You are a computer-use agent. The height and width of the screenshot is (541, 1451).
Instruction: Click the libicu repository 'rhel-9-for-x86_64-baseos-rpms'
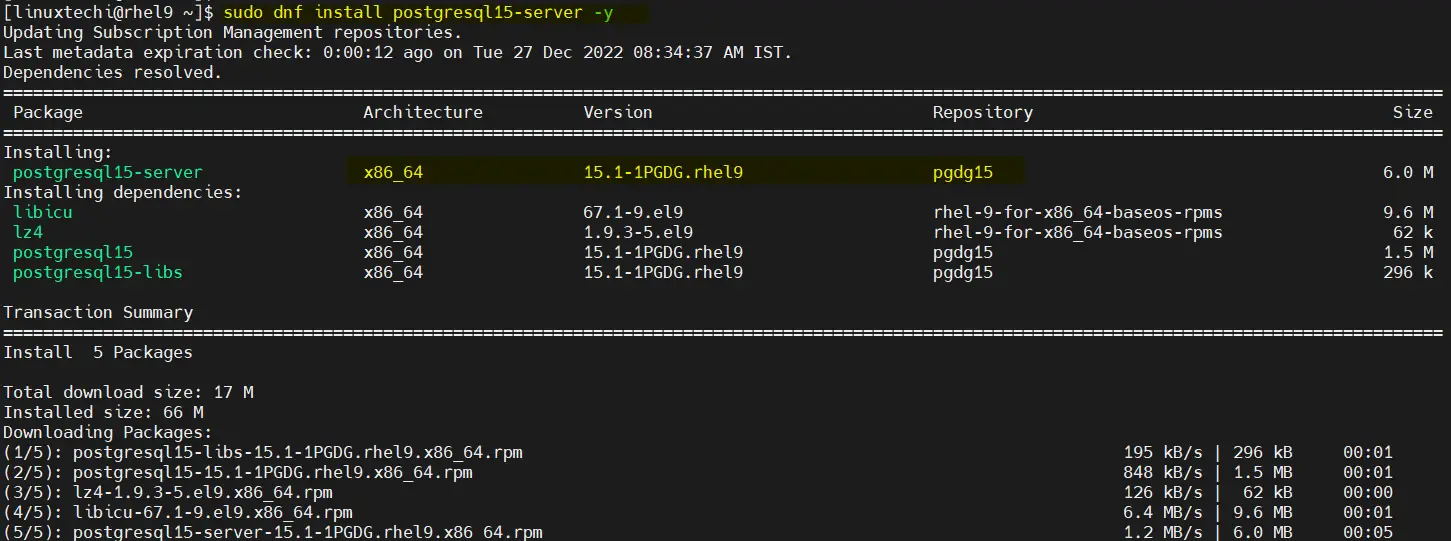coord(1078,212)
